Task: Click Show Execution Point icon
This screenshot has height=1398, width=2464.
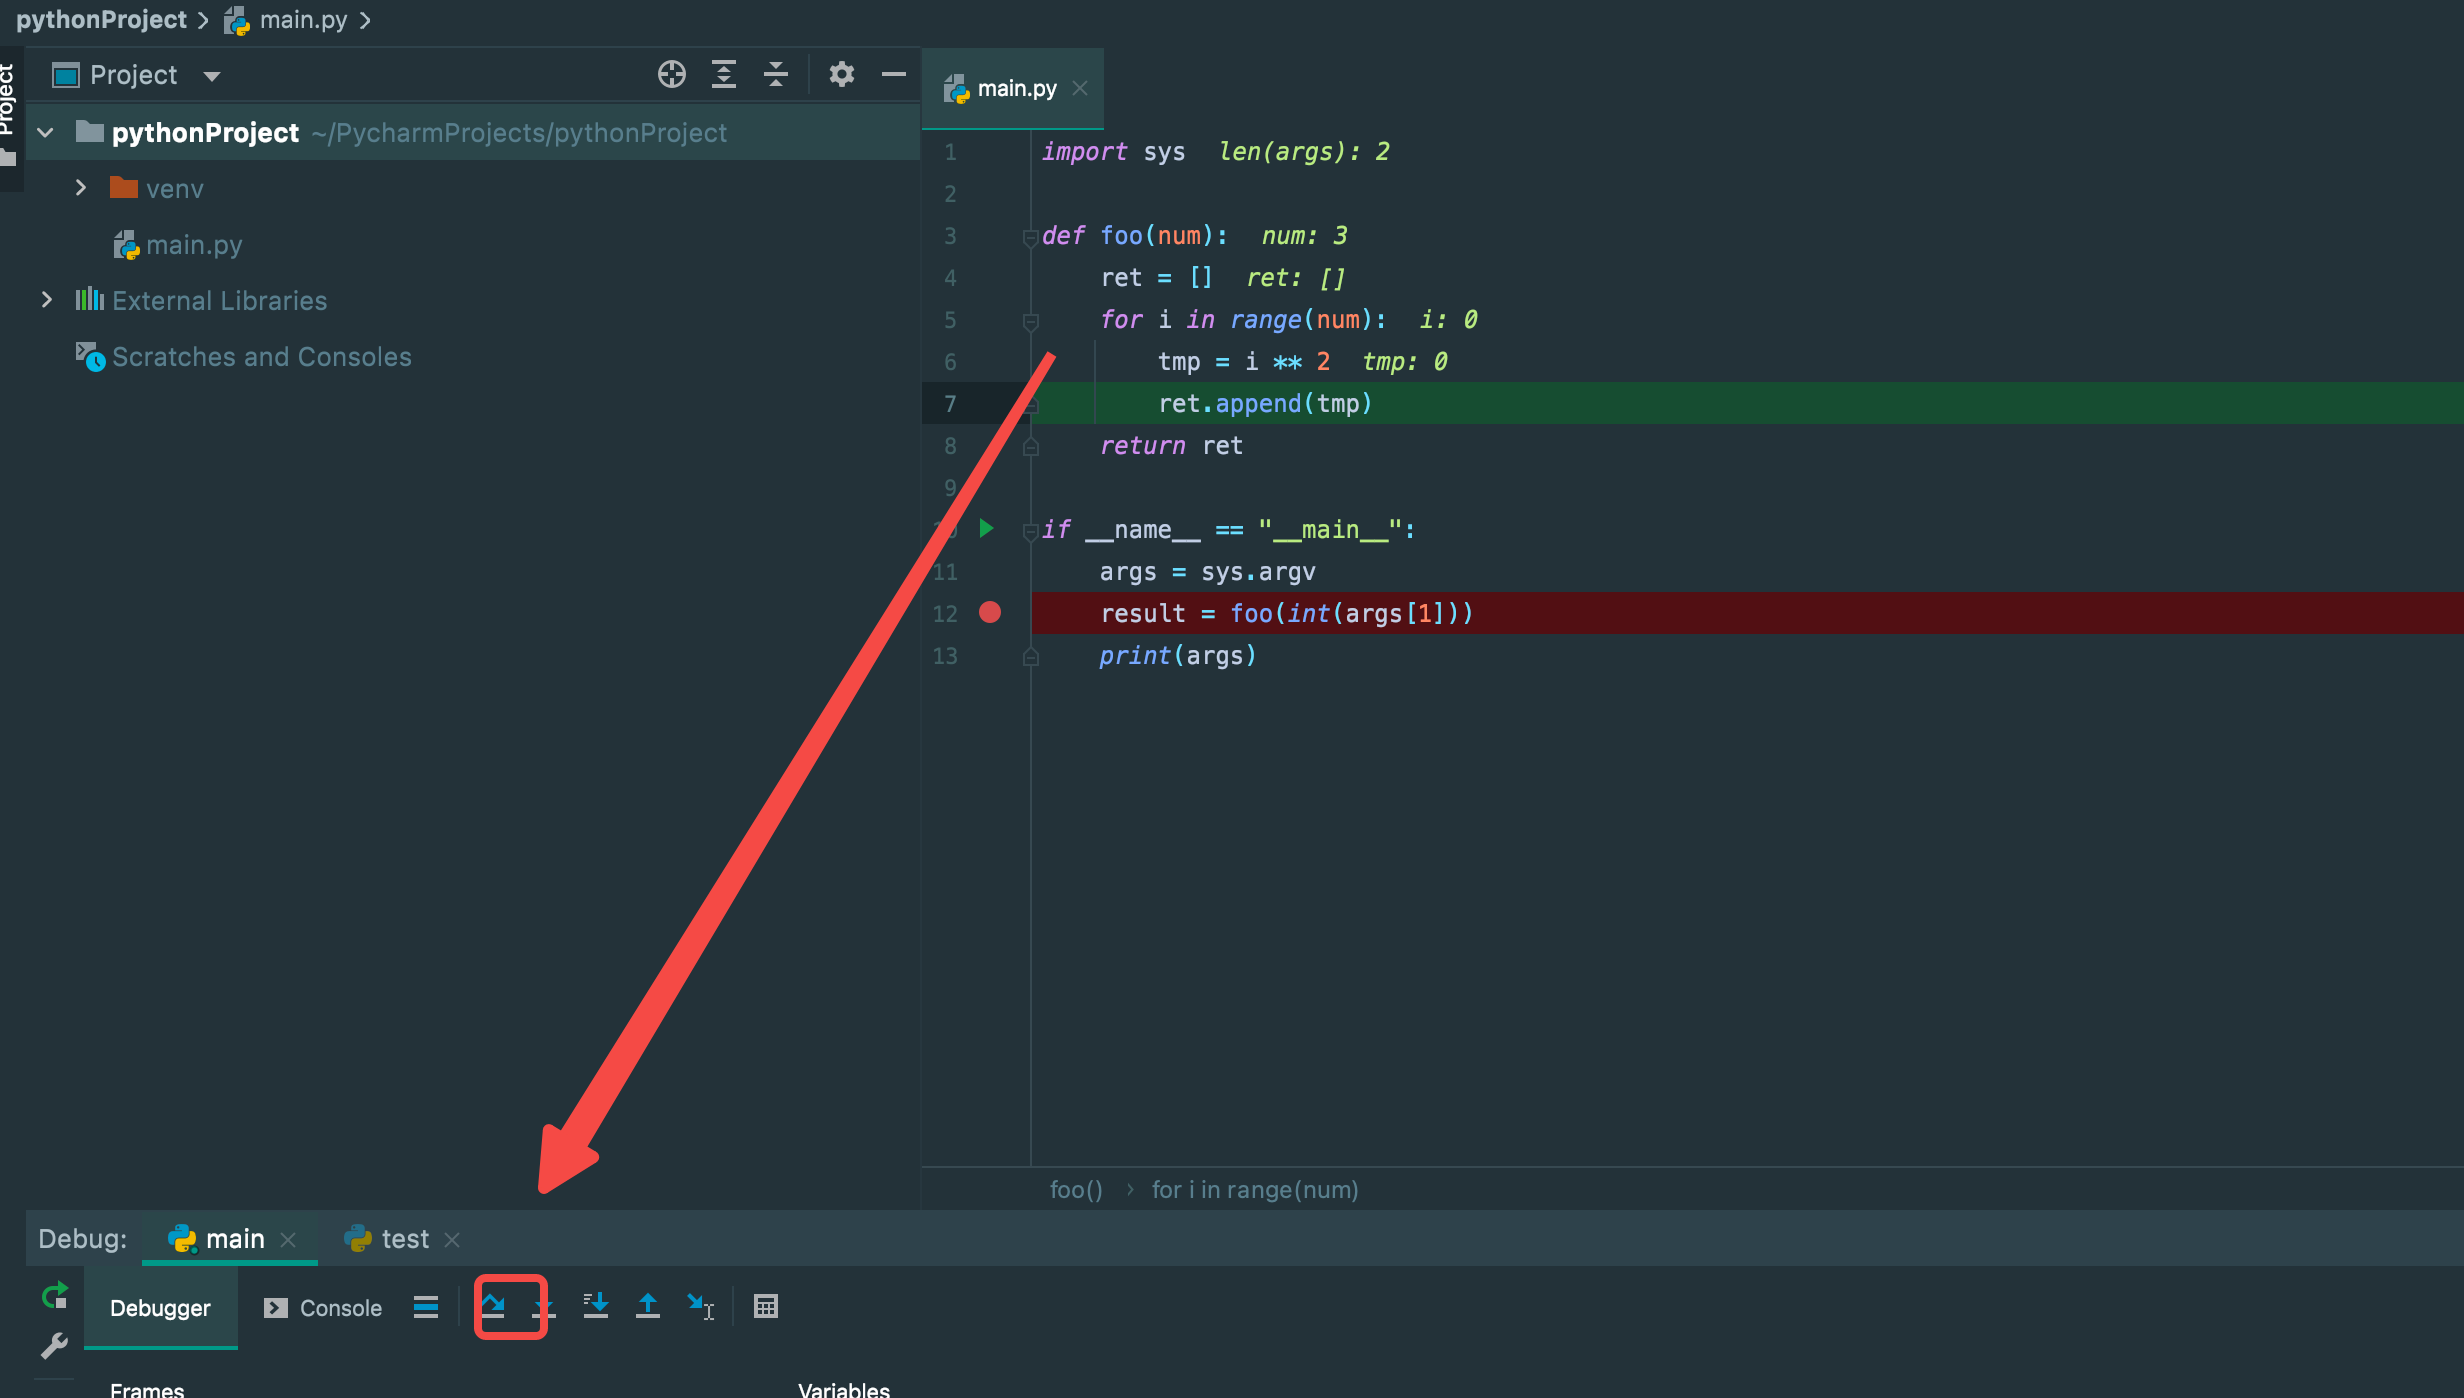Action: [426, 1307]
